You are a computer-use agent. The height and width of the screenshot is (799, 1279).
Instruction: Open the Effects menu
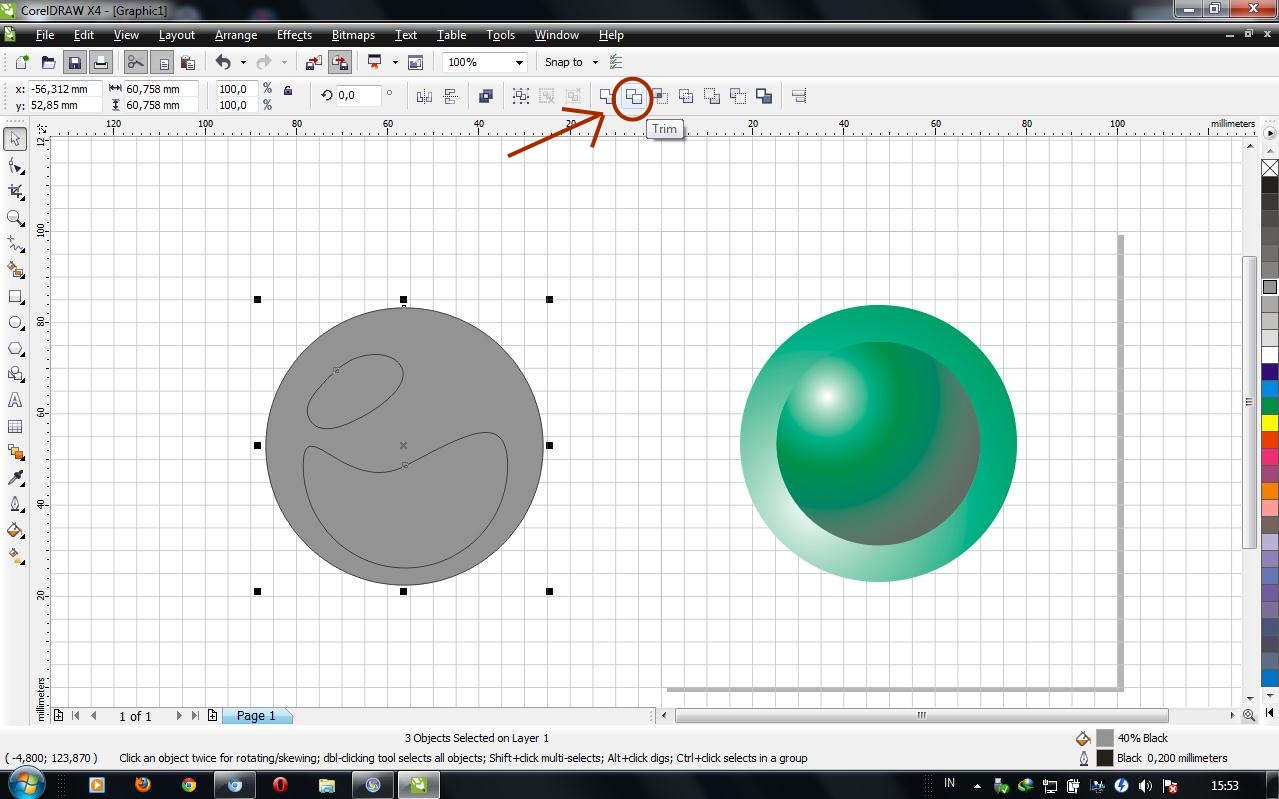(x=294, y=34)
